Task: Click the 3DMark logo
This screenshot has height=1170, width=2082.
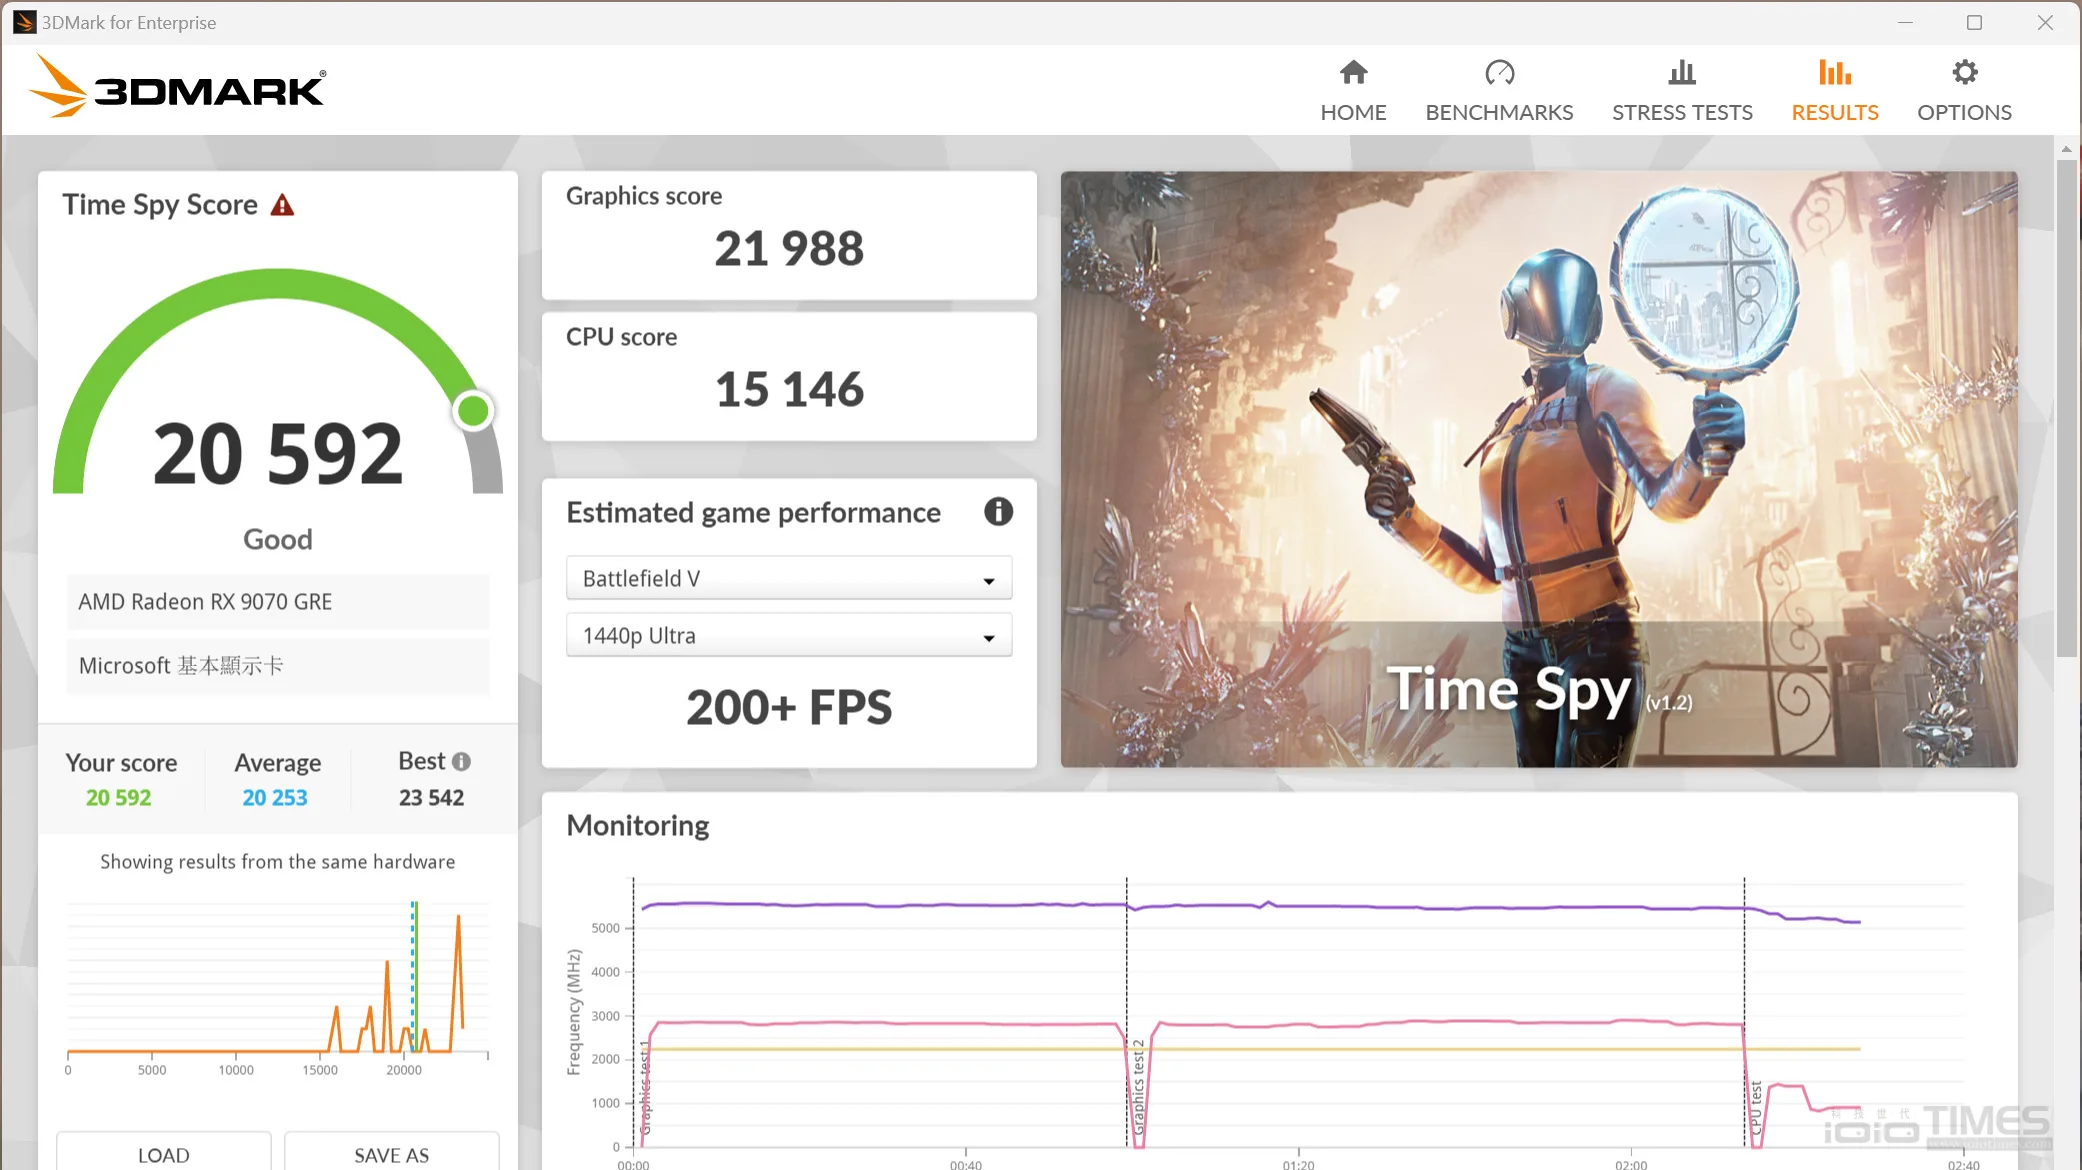Action: (x=178, y=87)
